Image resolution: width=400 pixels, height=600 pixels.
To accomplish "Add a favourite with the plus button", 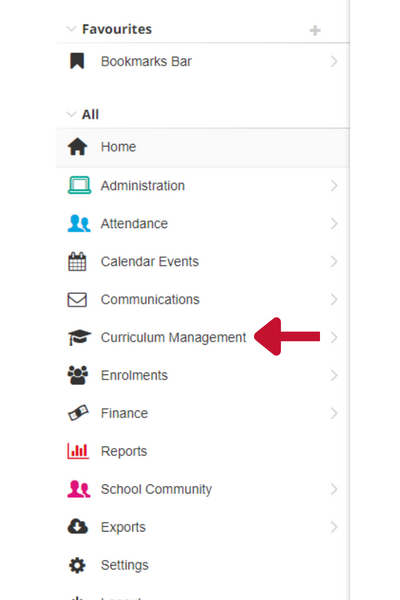I will 315,30.
